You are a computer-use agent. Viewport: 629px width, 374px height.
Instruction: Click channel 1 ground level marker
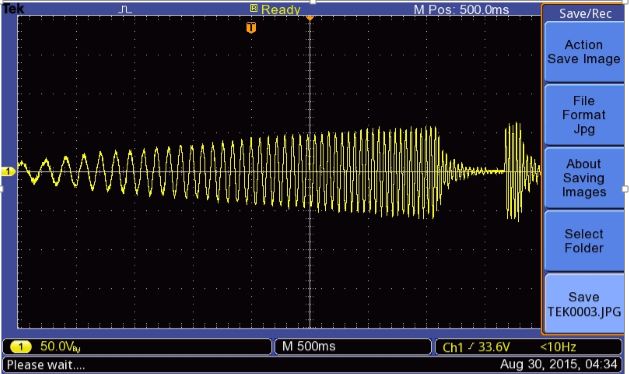pos(8,172)
